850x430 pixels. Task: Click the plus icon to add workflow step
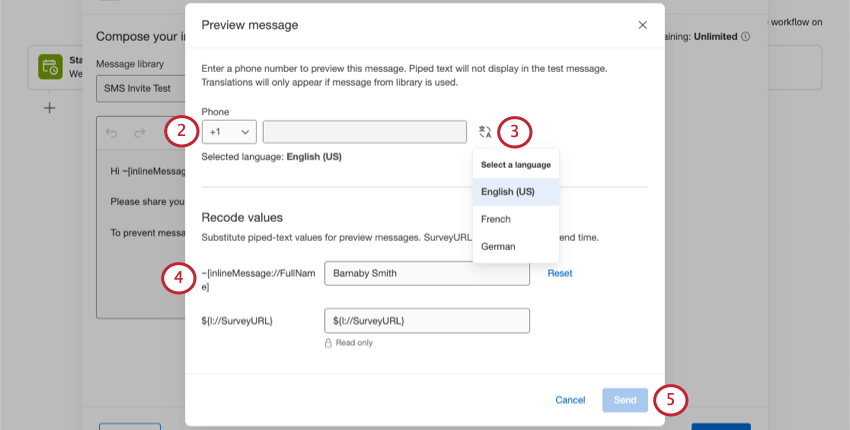(x=49, y=108)
